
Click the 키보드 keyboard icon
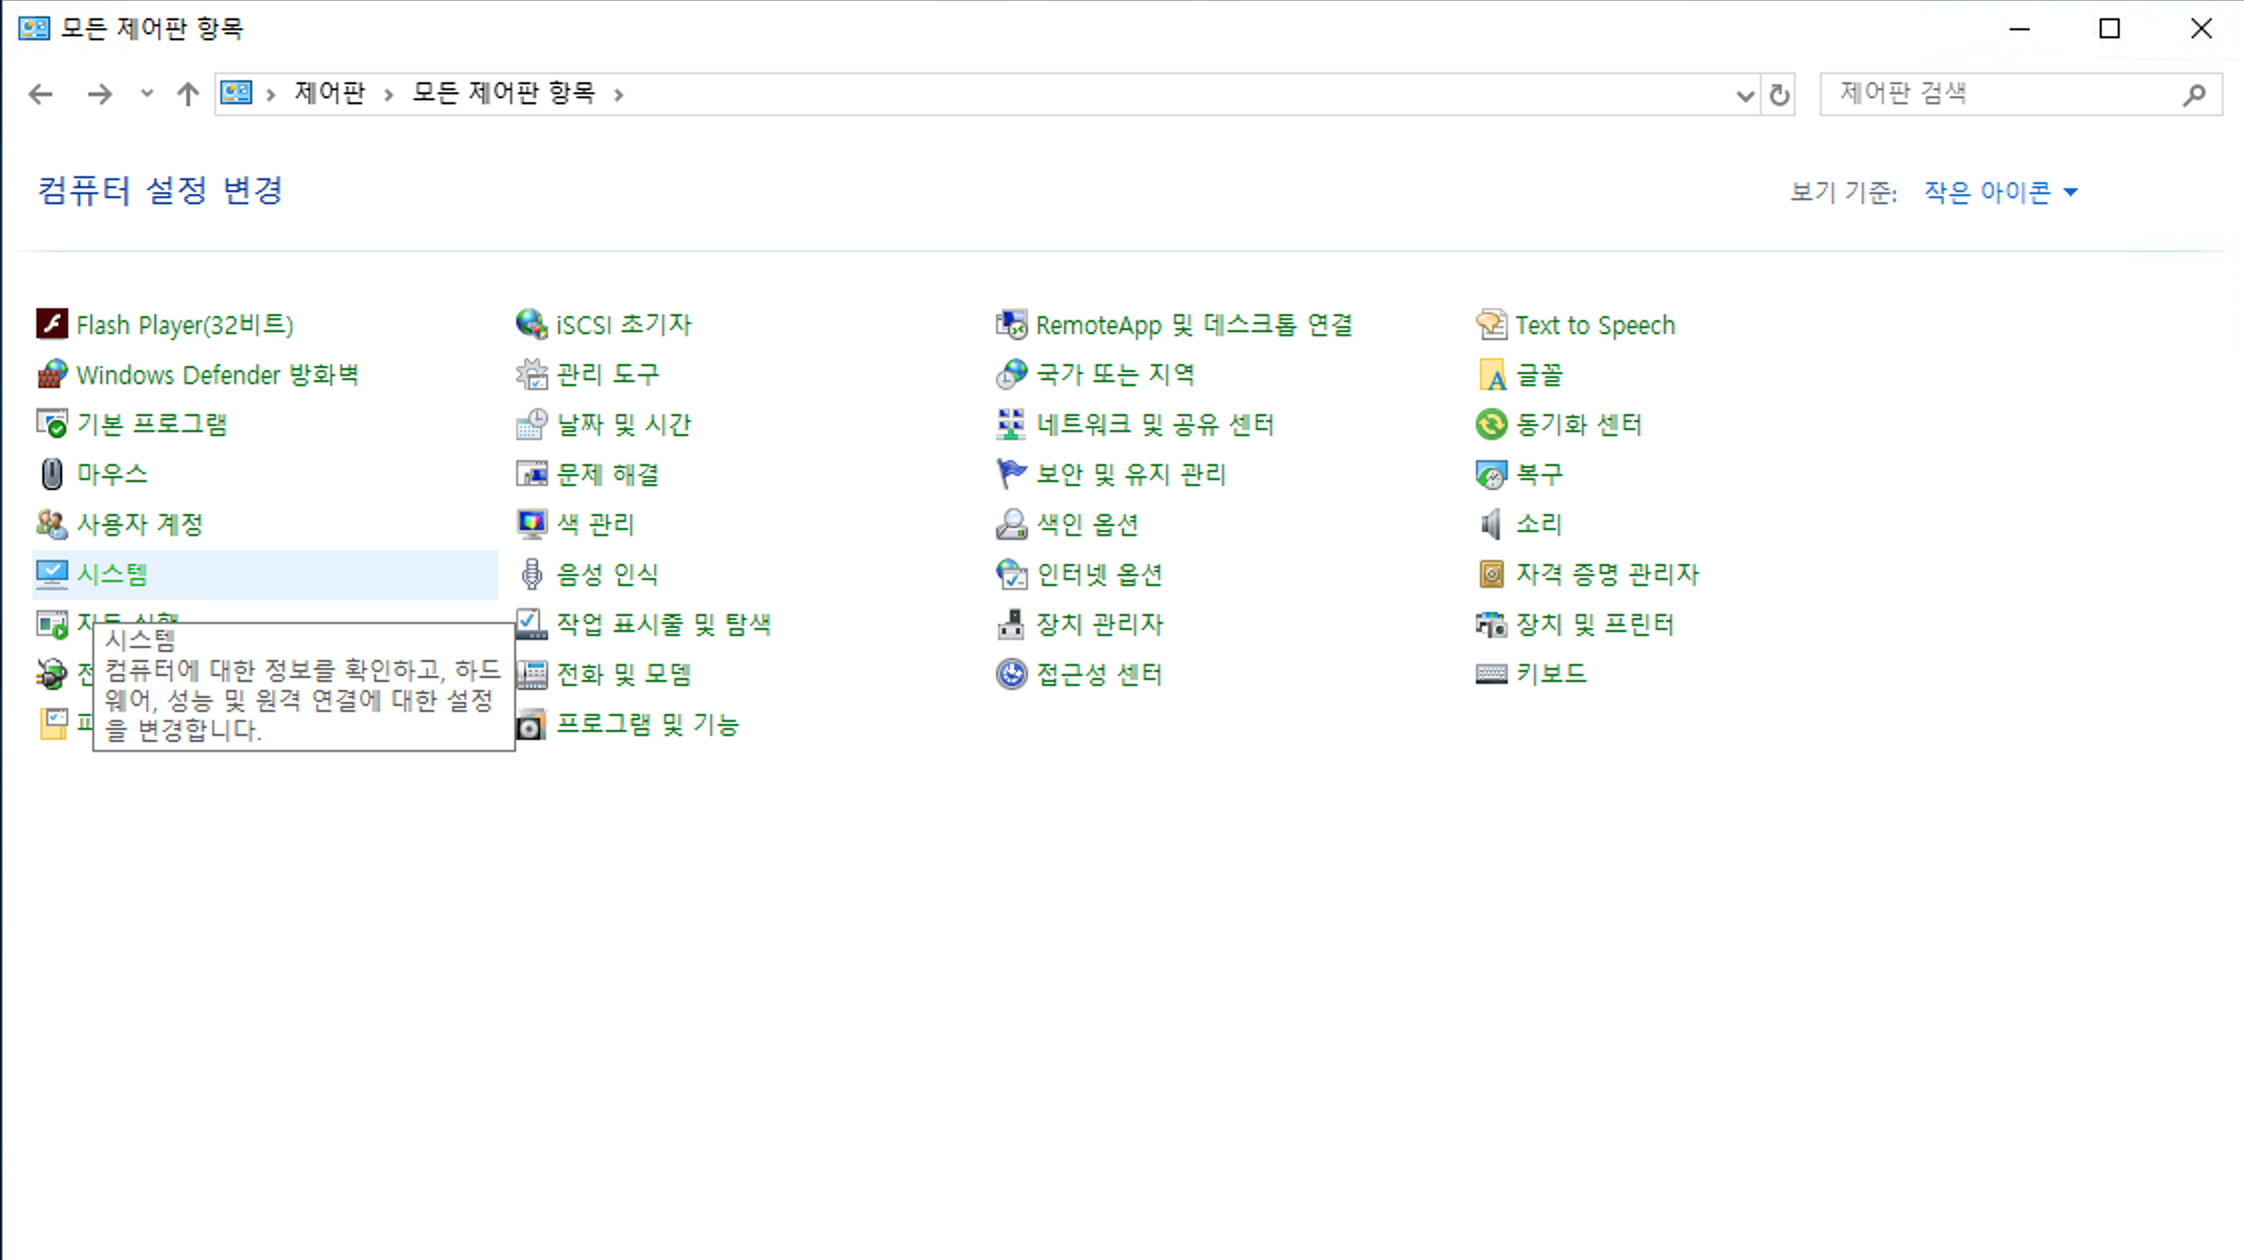[x=1491, y=674]
